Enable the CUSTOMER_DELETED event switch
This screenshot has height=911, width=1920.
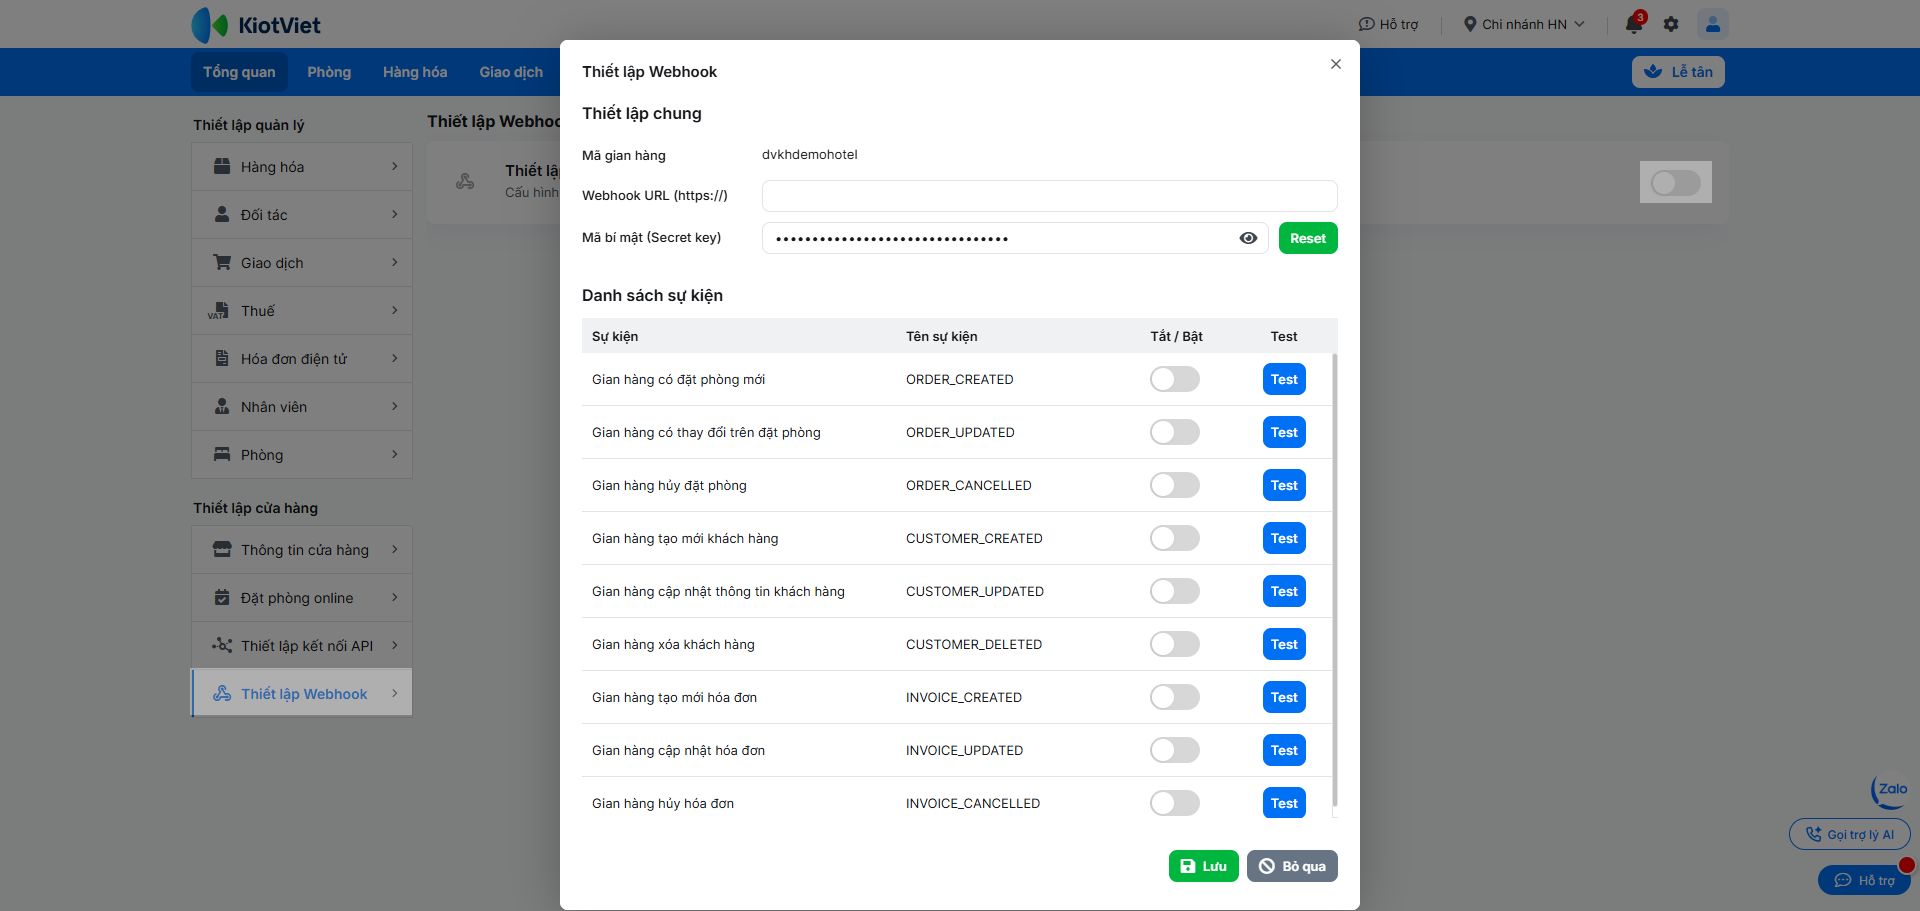(1175, 644)
